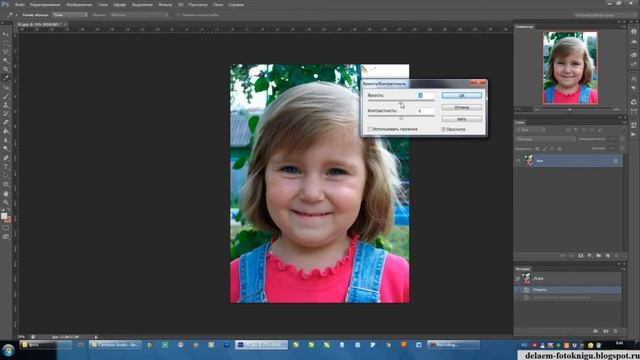Select the Pen tool

coord(6,158)
